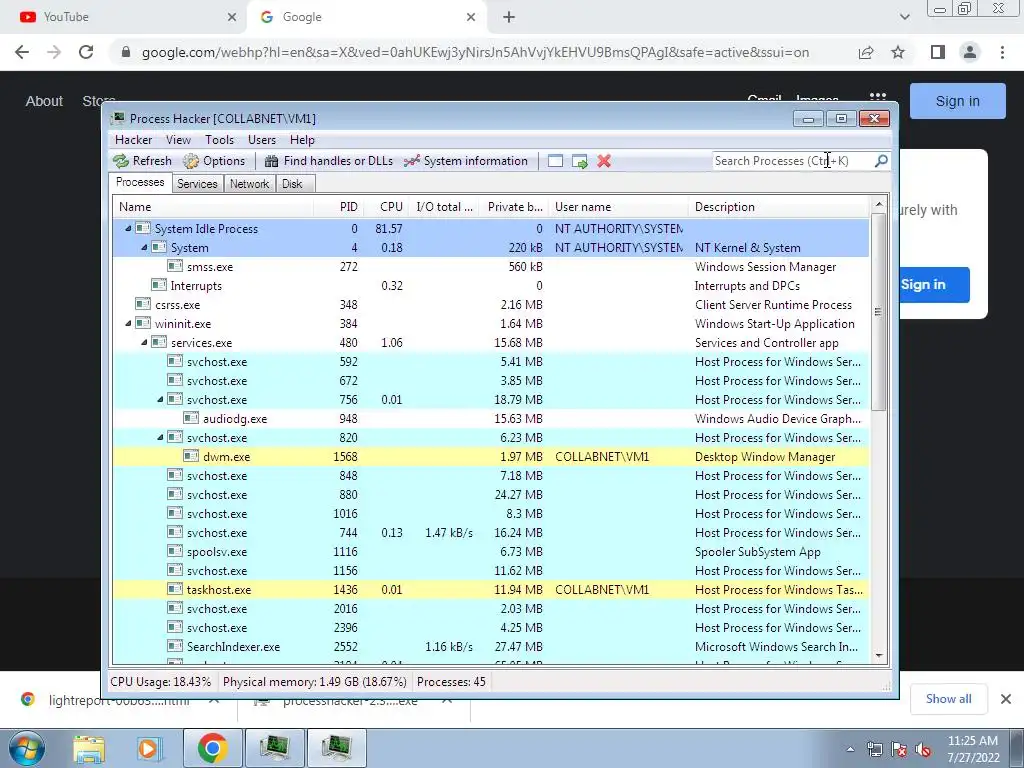
Task: Click the search magnifier icon in Process Hacker
Action: 881,161
